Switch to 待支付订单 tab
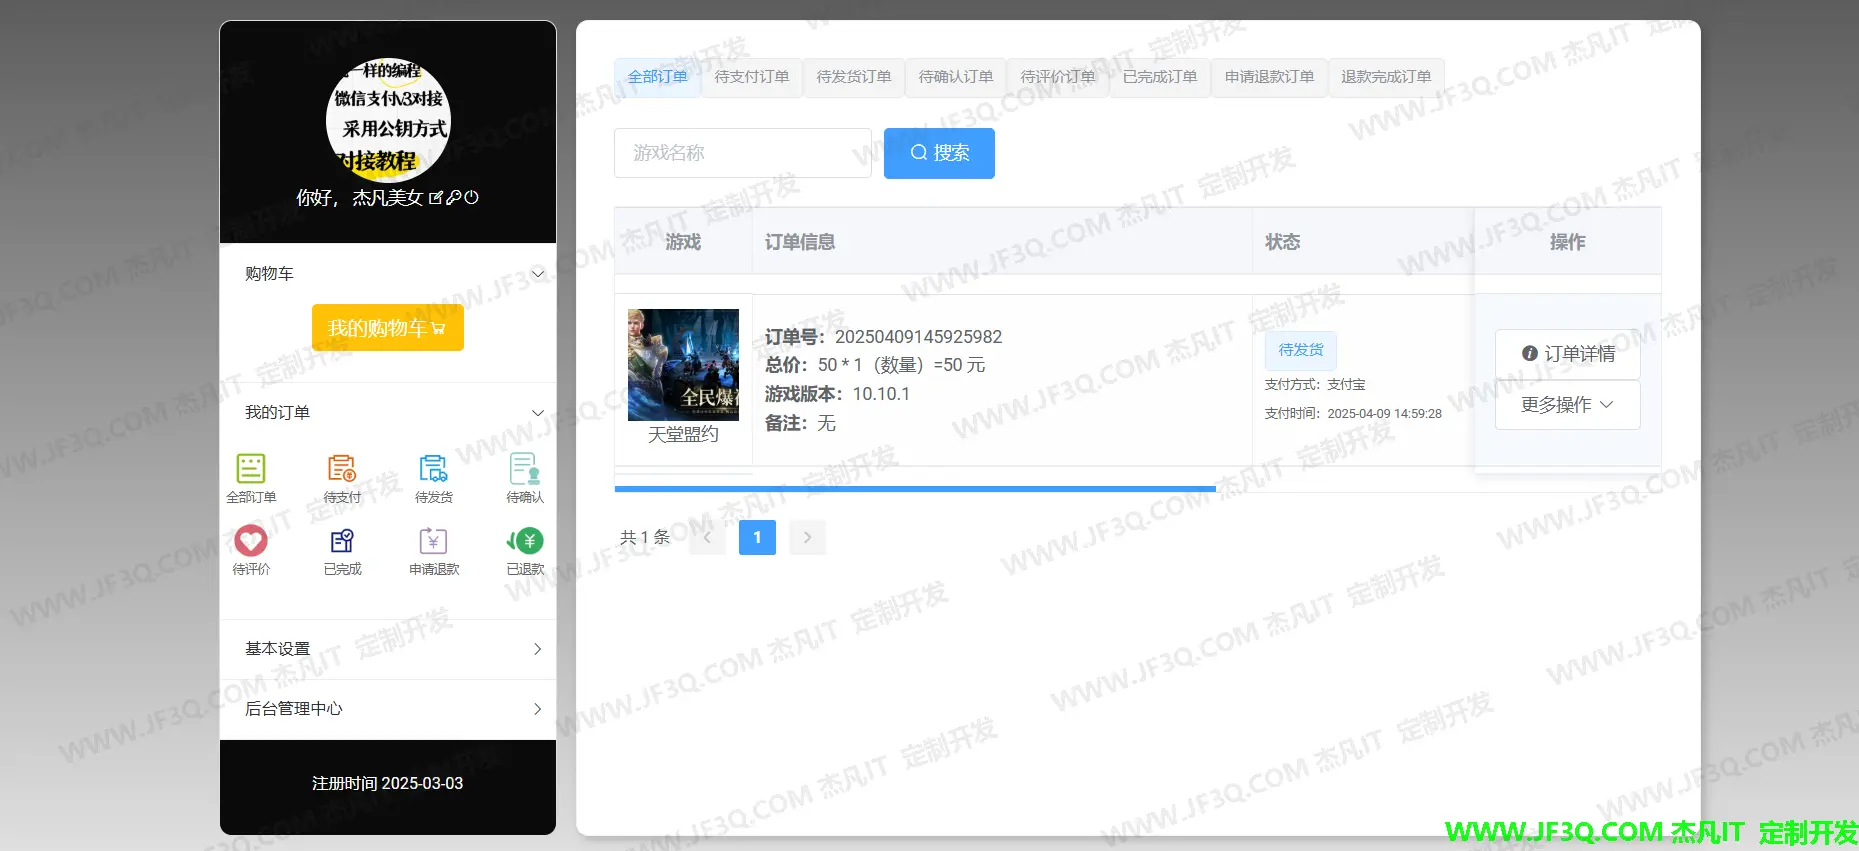Viewport: 1859px width, 851px height. [x=752, y=77]
